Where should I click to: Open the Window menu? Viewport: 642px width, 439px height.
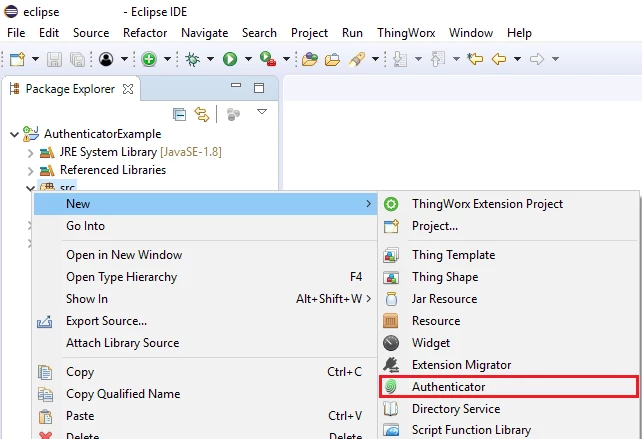(471, 33)
